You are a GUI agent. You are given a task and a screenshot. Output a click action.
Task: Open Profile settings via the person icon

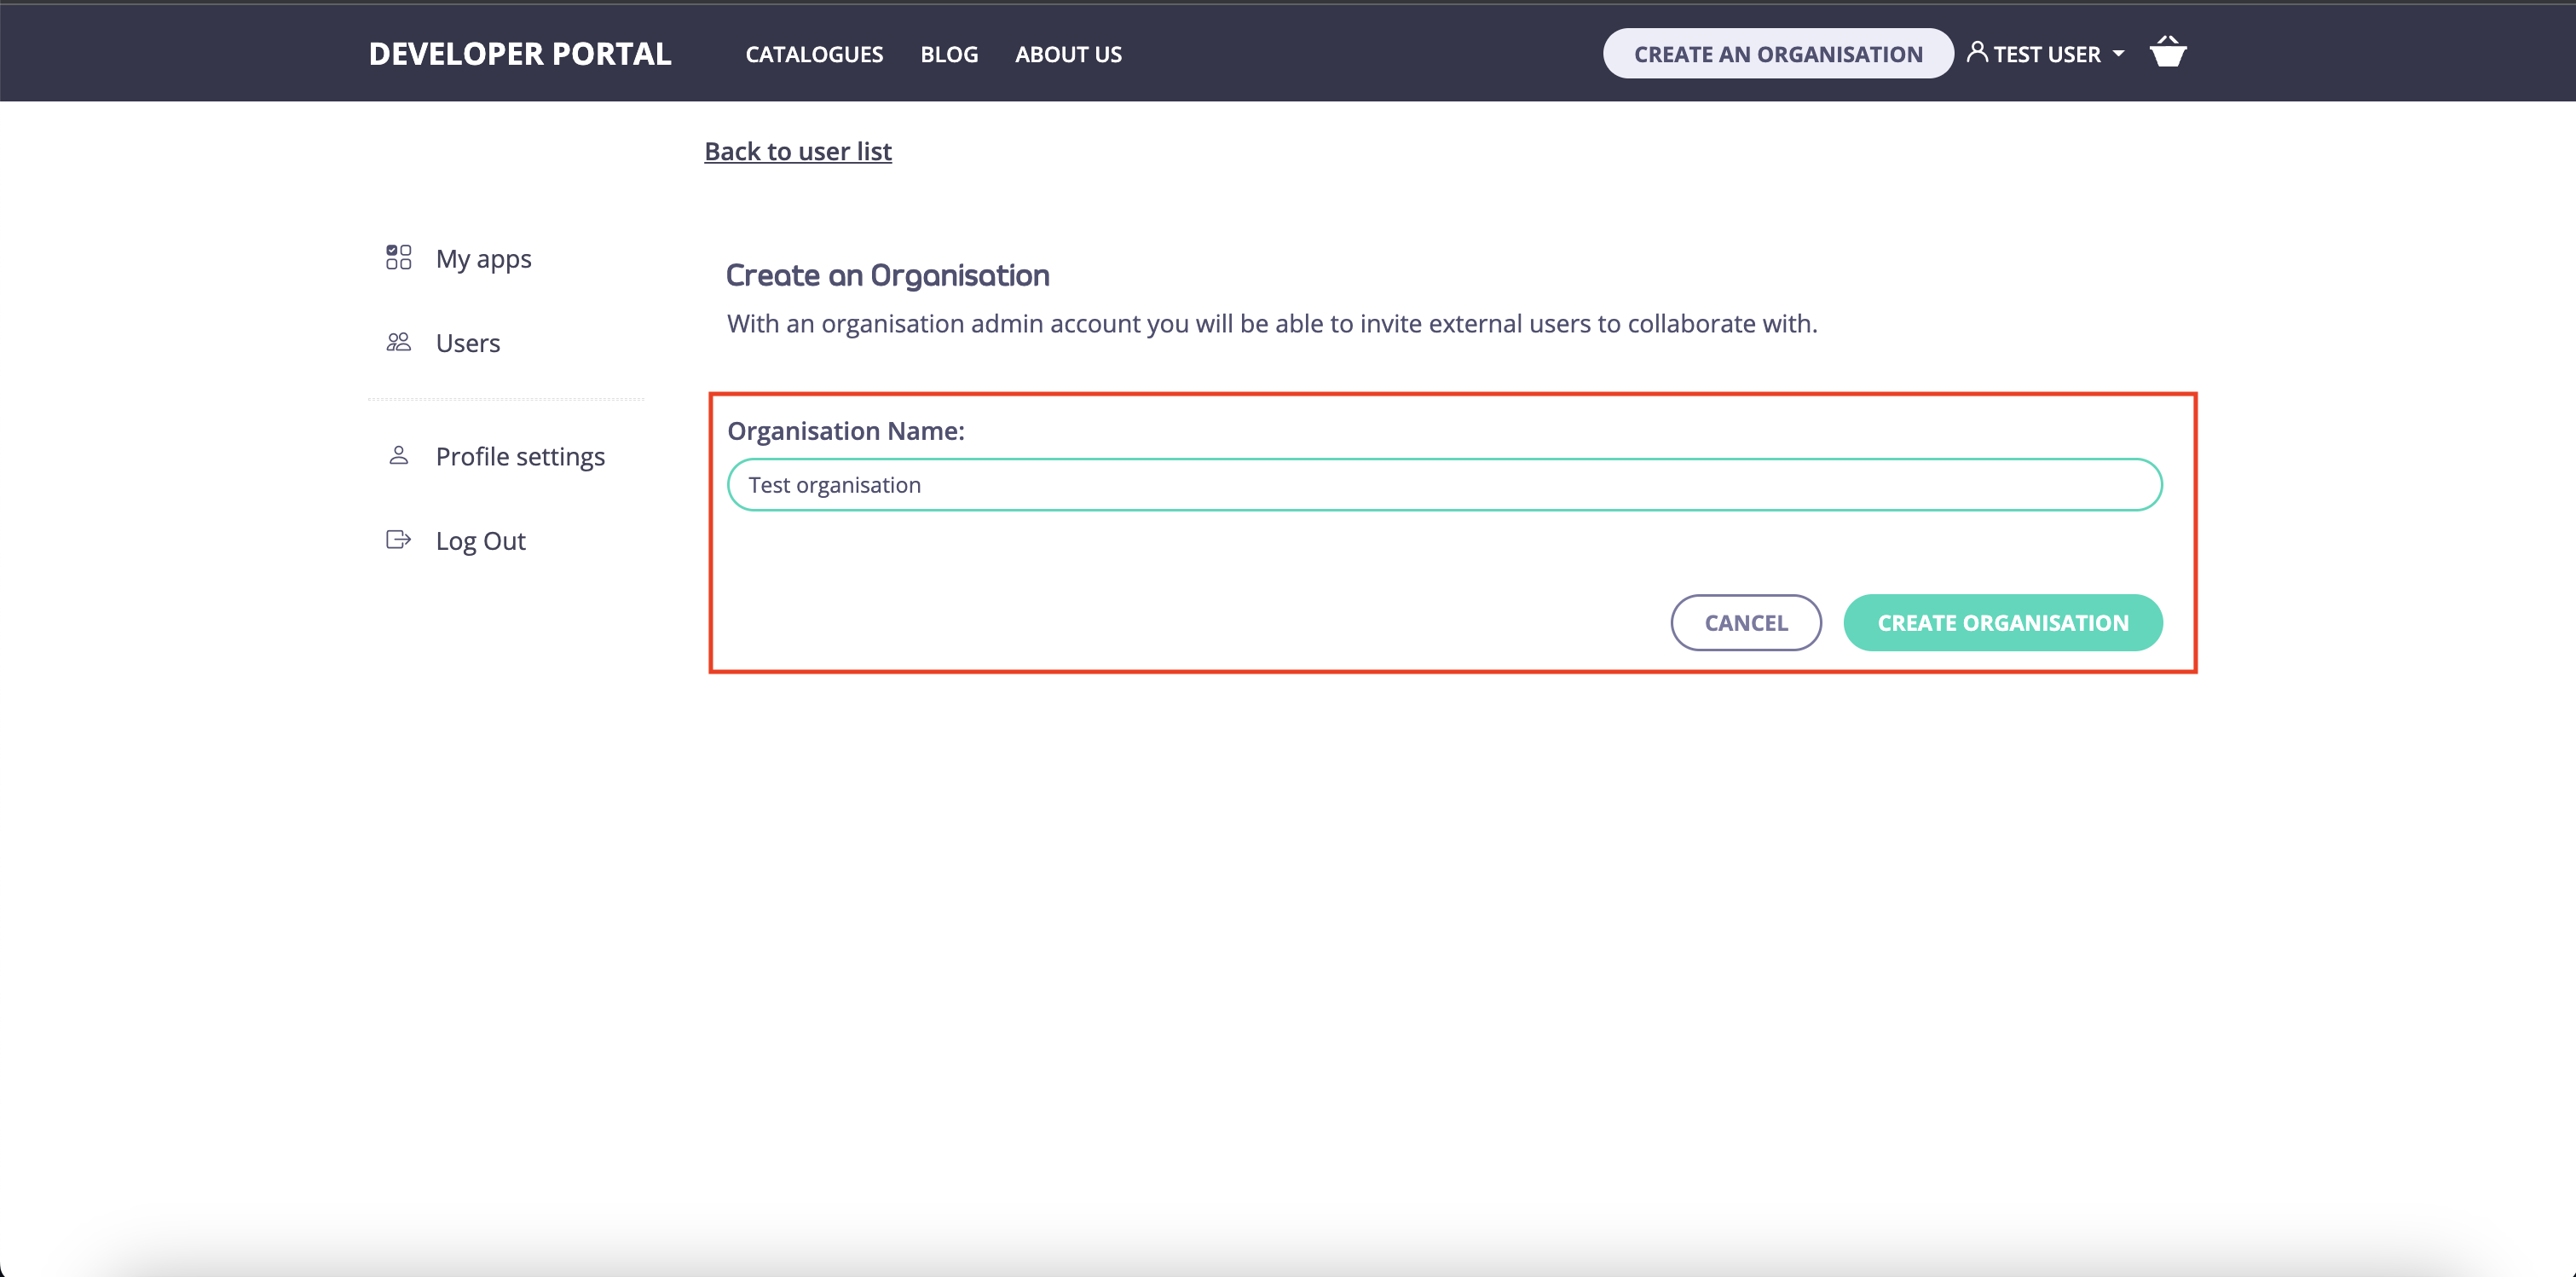(399, 455)
